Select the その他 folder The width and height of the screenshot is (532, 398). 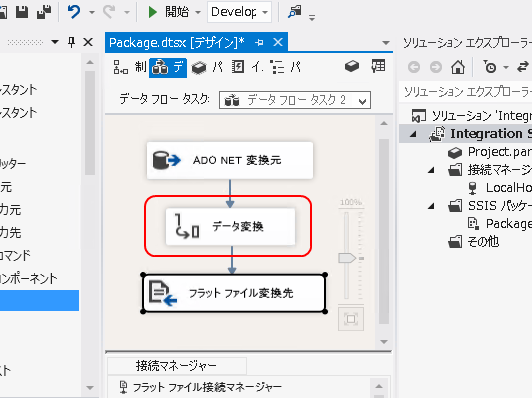tap(474, 242)
